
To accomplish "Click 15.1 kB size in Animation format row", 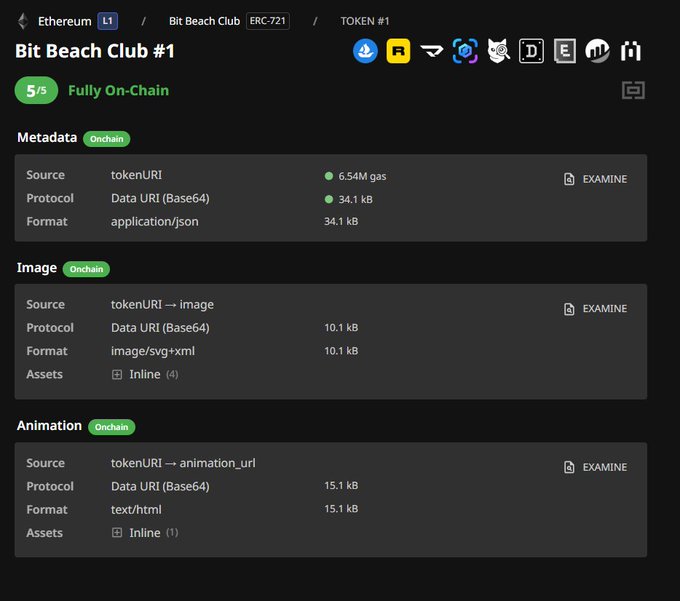I will coord(341,509).
